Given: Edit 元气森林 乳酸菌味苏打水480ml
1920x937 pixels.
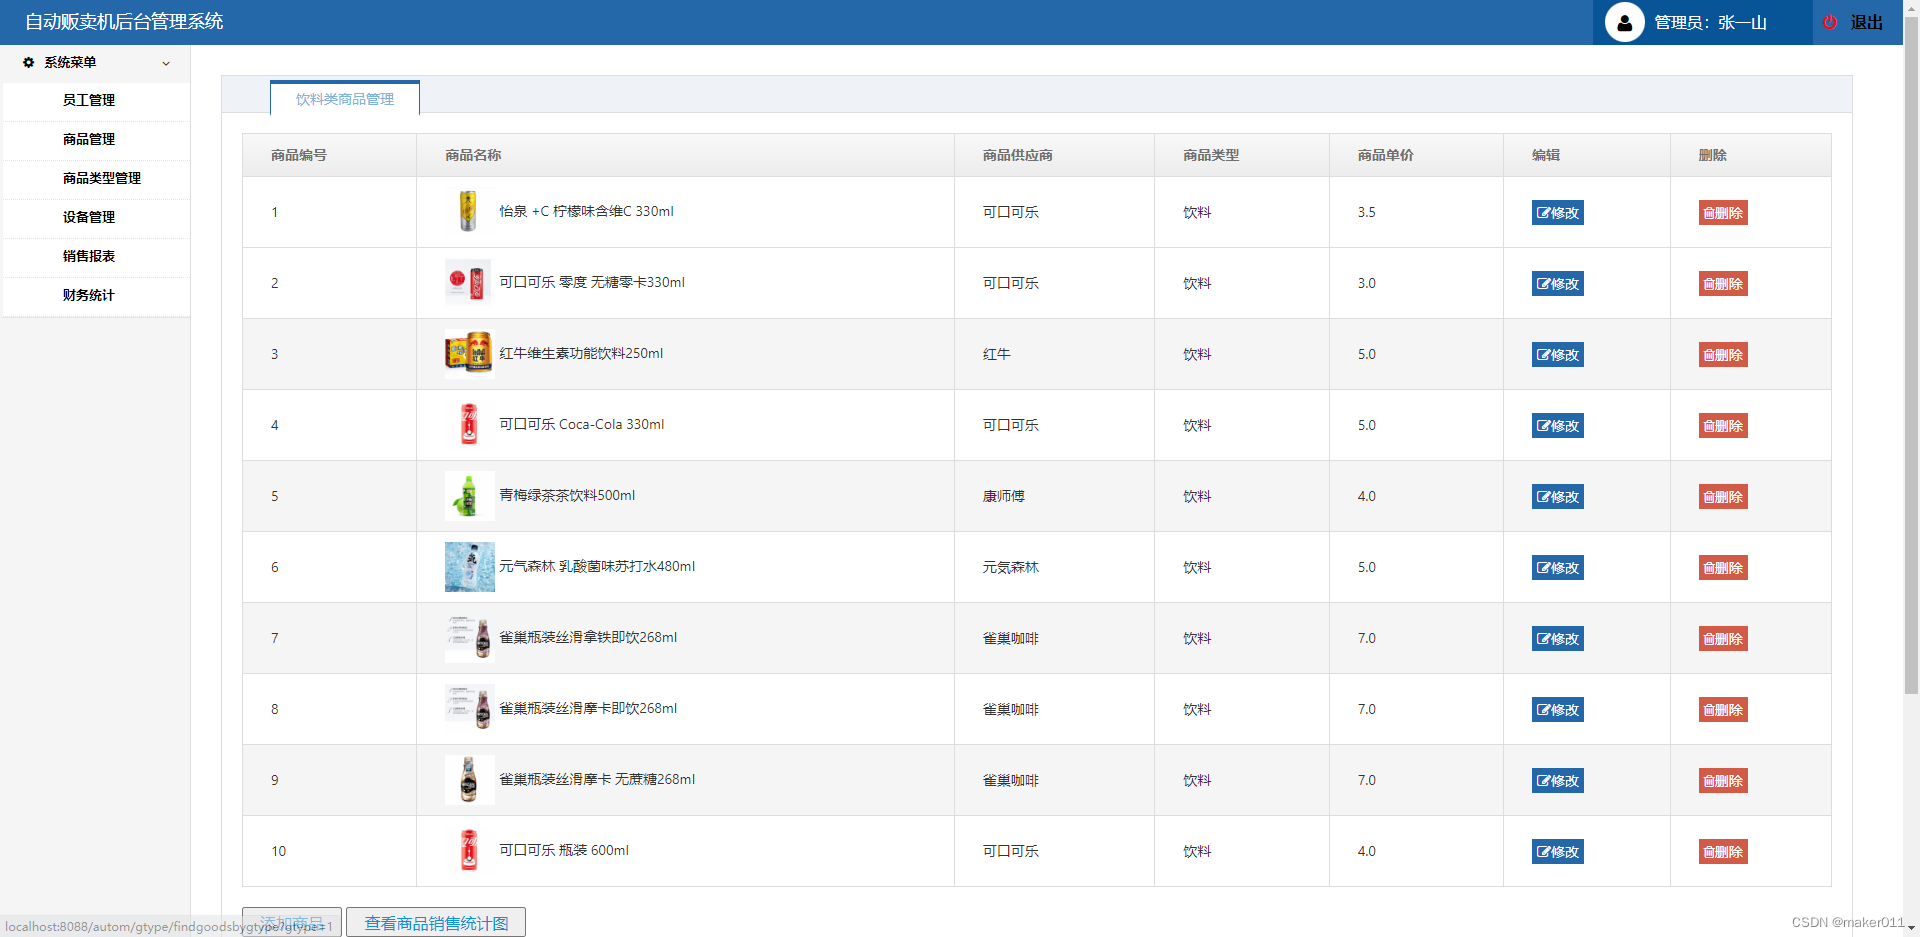Looking at the screenshot, I should click(1558, 568).
